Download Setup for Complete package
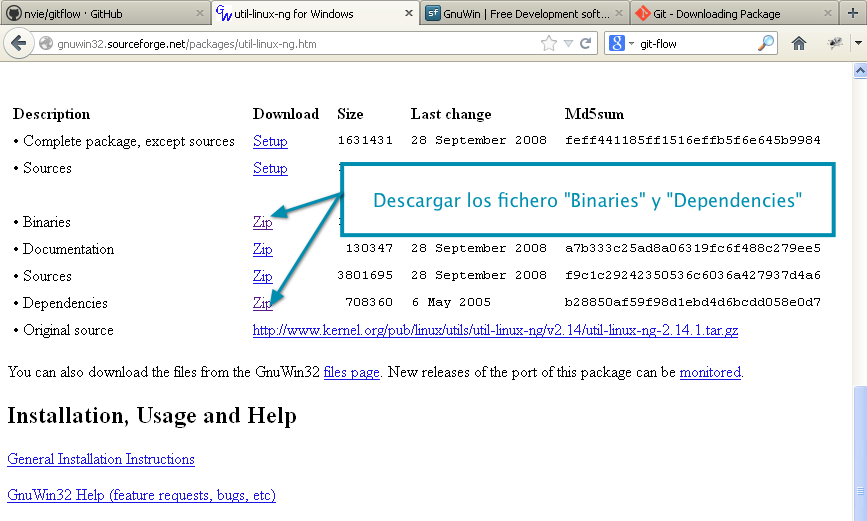Screen dimensions: 867x521 click(270, 141)
